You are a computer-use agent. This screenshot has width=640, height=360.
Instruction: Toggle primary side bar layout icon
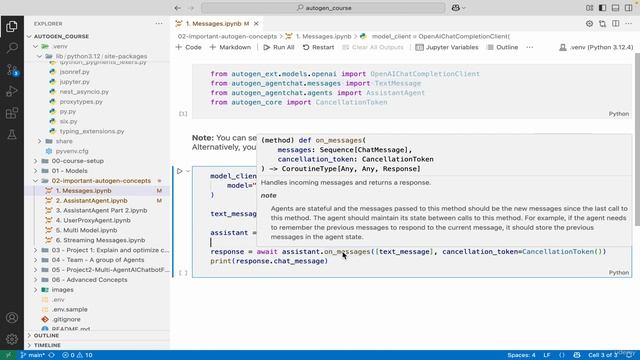(602, 8)
